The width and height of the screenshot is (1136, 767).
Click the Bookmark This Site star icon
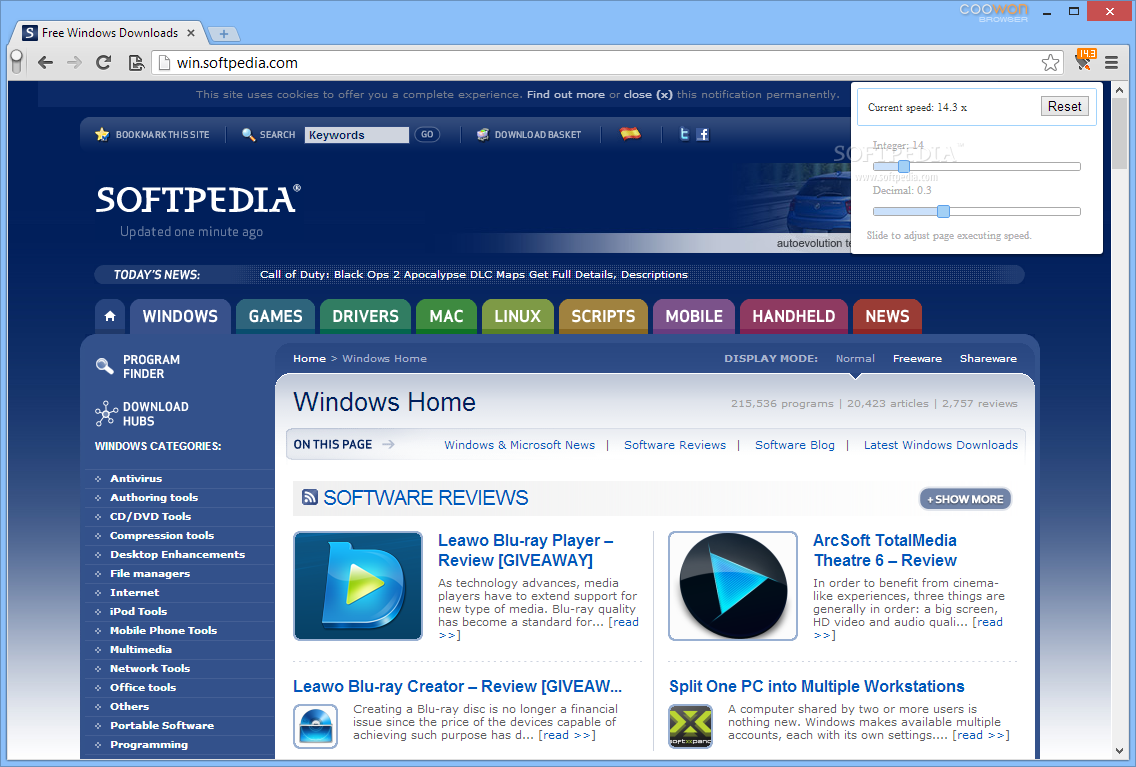tap(102, 134)
